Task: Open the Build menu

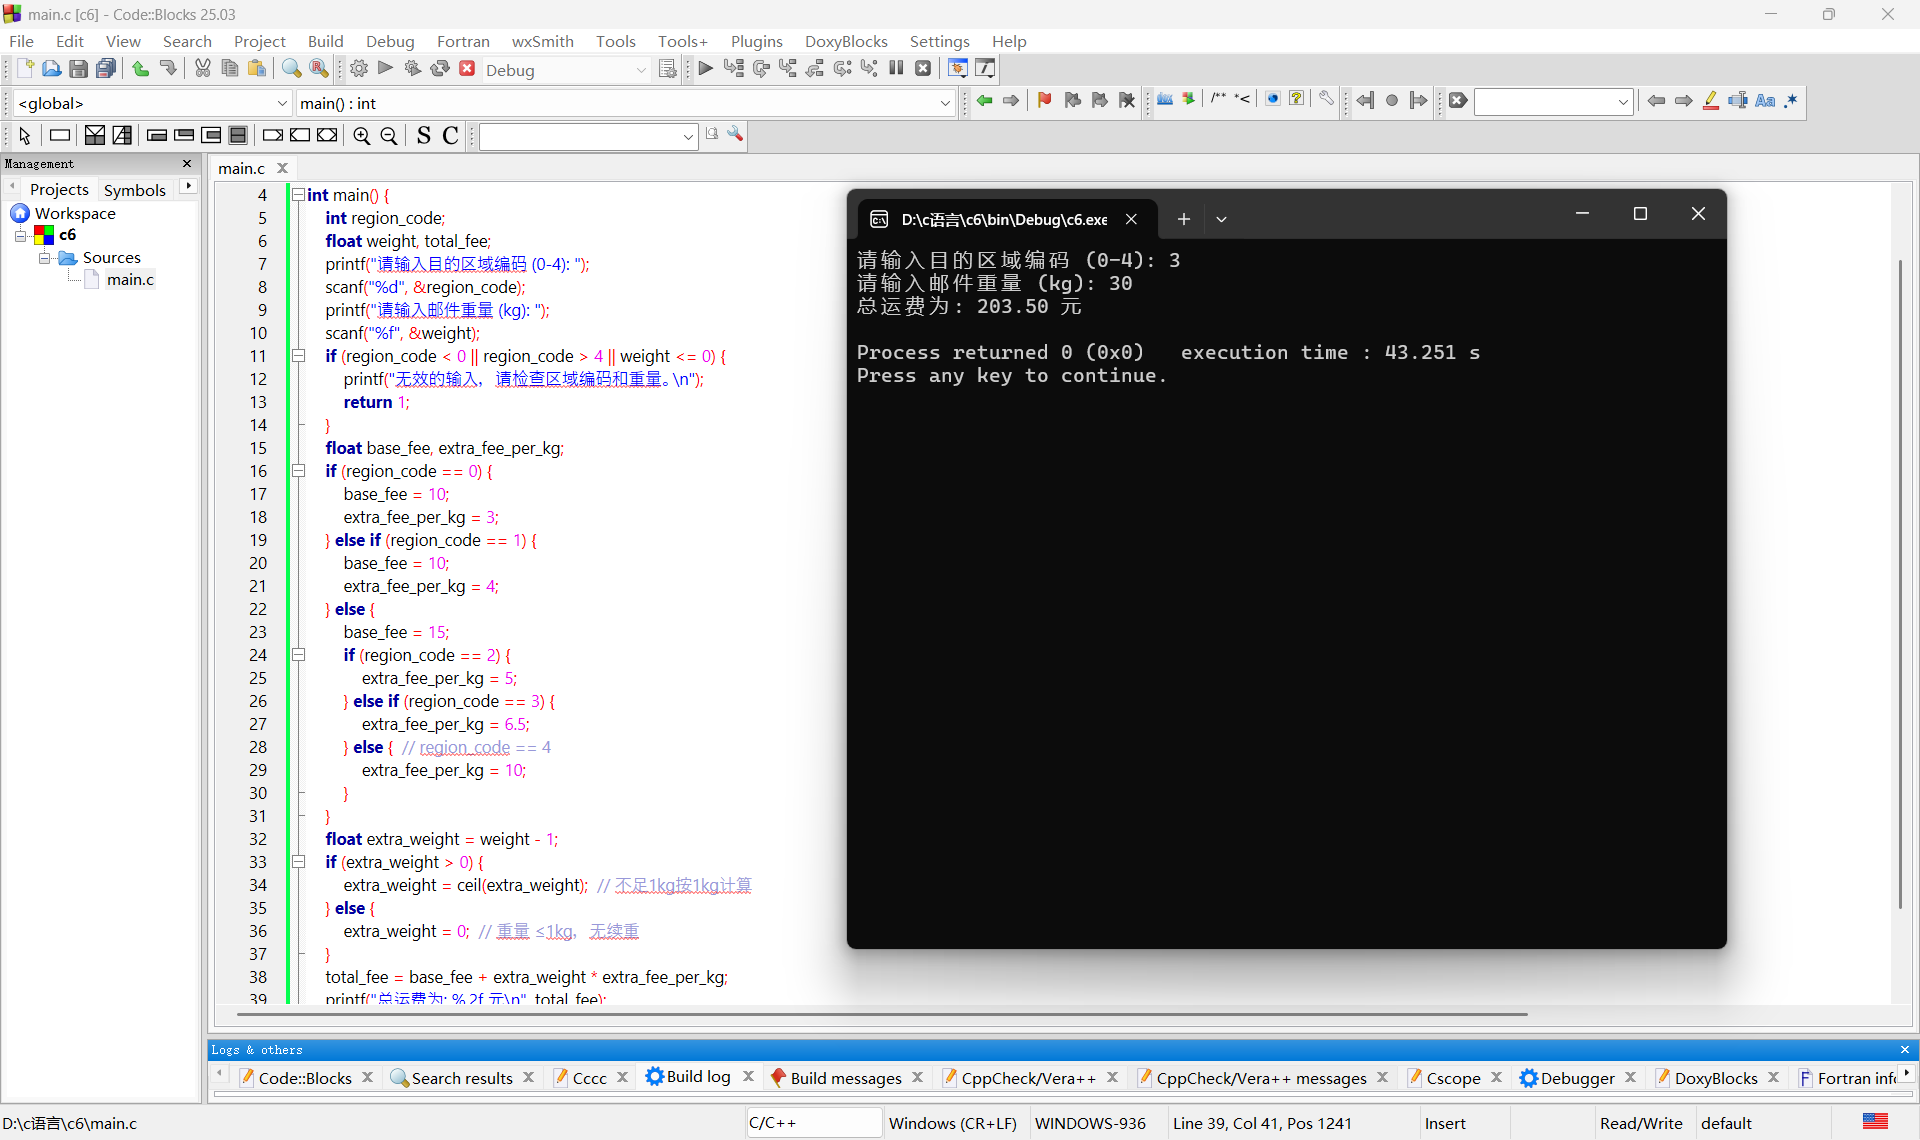Action: point(325,41)
